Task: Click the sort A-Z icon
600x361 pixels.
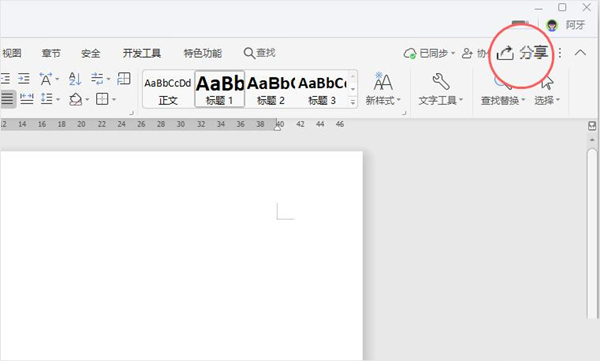Action: 75,79
